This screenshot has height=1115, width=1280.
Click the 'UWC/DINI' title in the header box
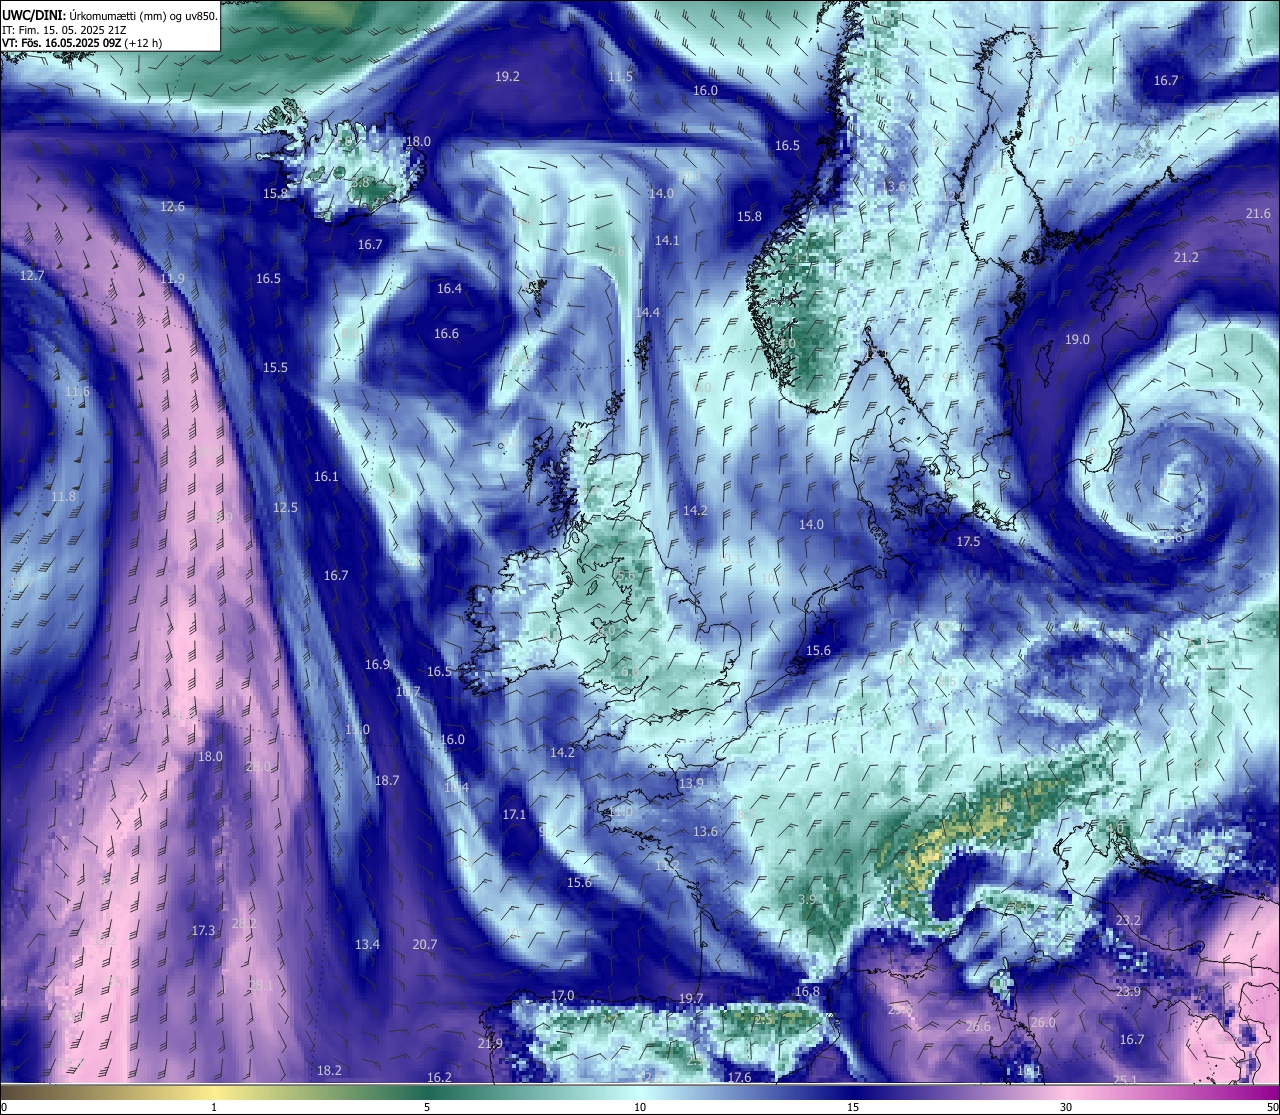tap(33, 15)
